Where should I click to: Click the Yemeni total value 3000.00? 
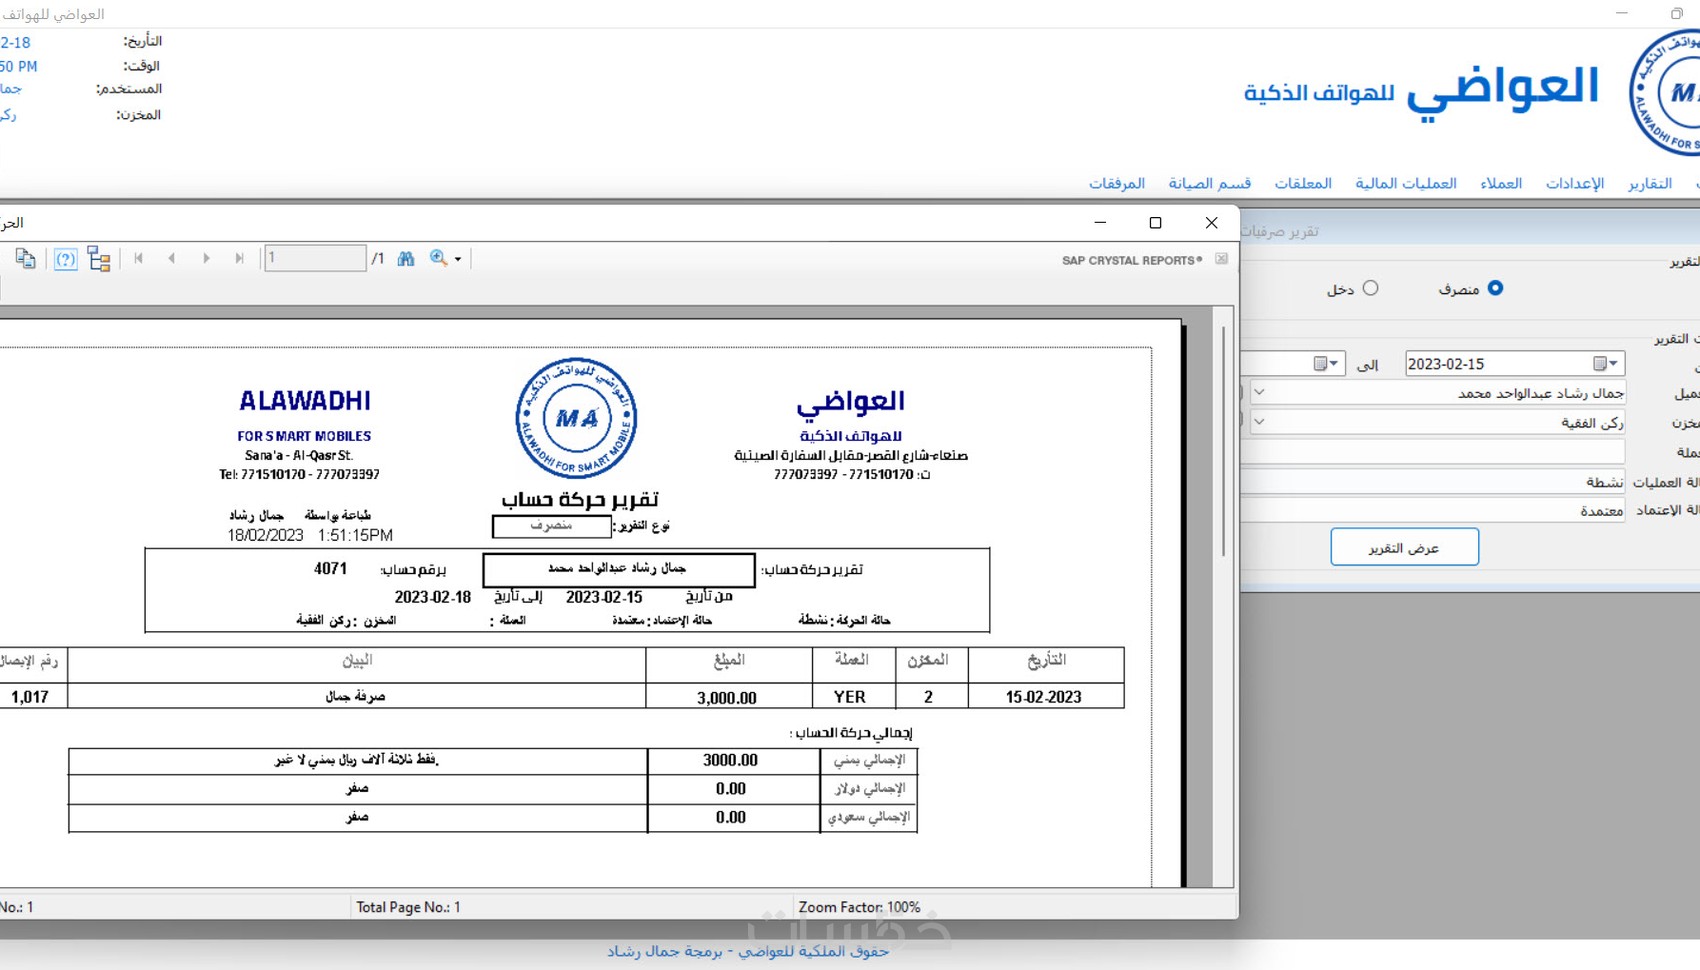click(x=731, y=760)
